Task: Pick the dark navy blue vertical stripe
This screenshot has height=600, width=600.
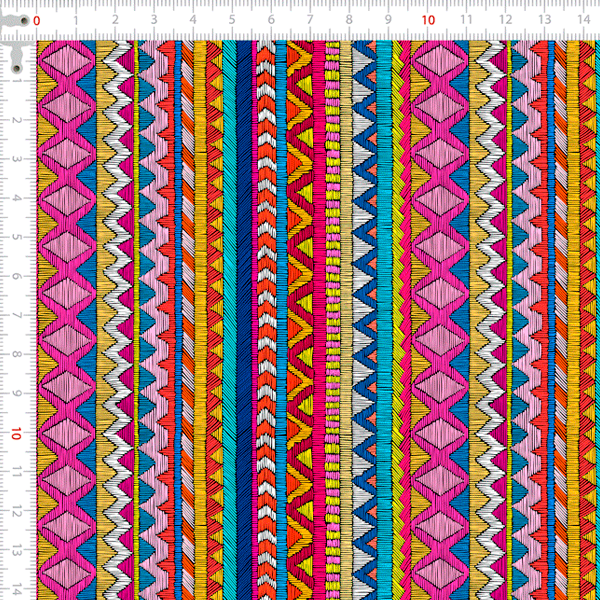Action: (x=246, y=300)
